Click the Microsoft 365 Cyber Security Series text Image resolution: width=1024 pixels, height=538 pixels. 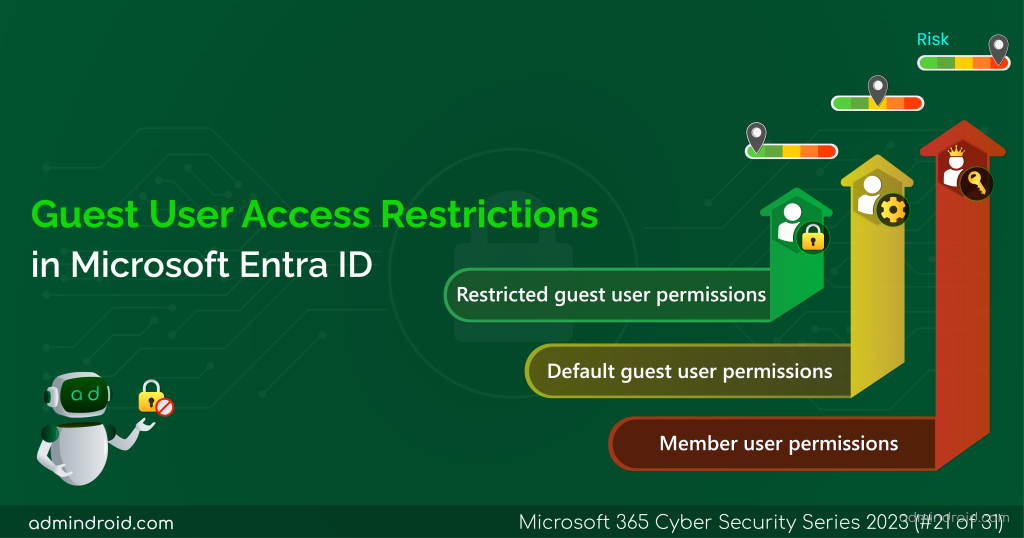click(x=713, y=522)
